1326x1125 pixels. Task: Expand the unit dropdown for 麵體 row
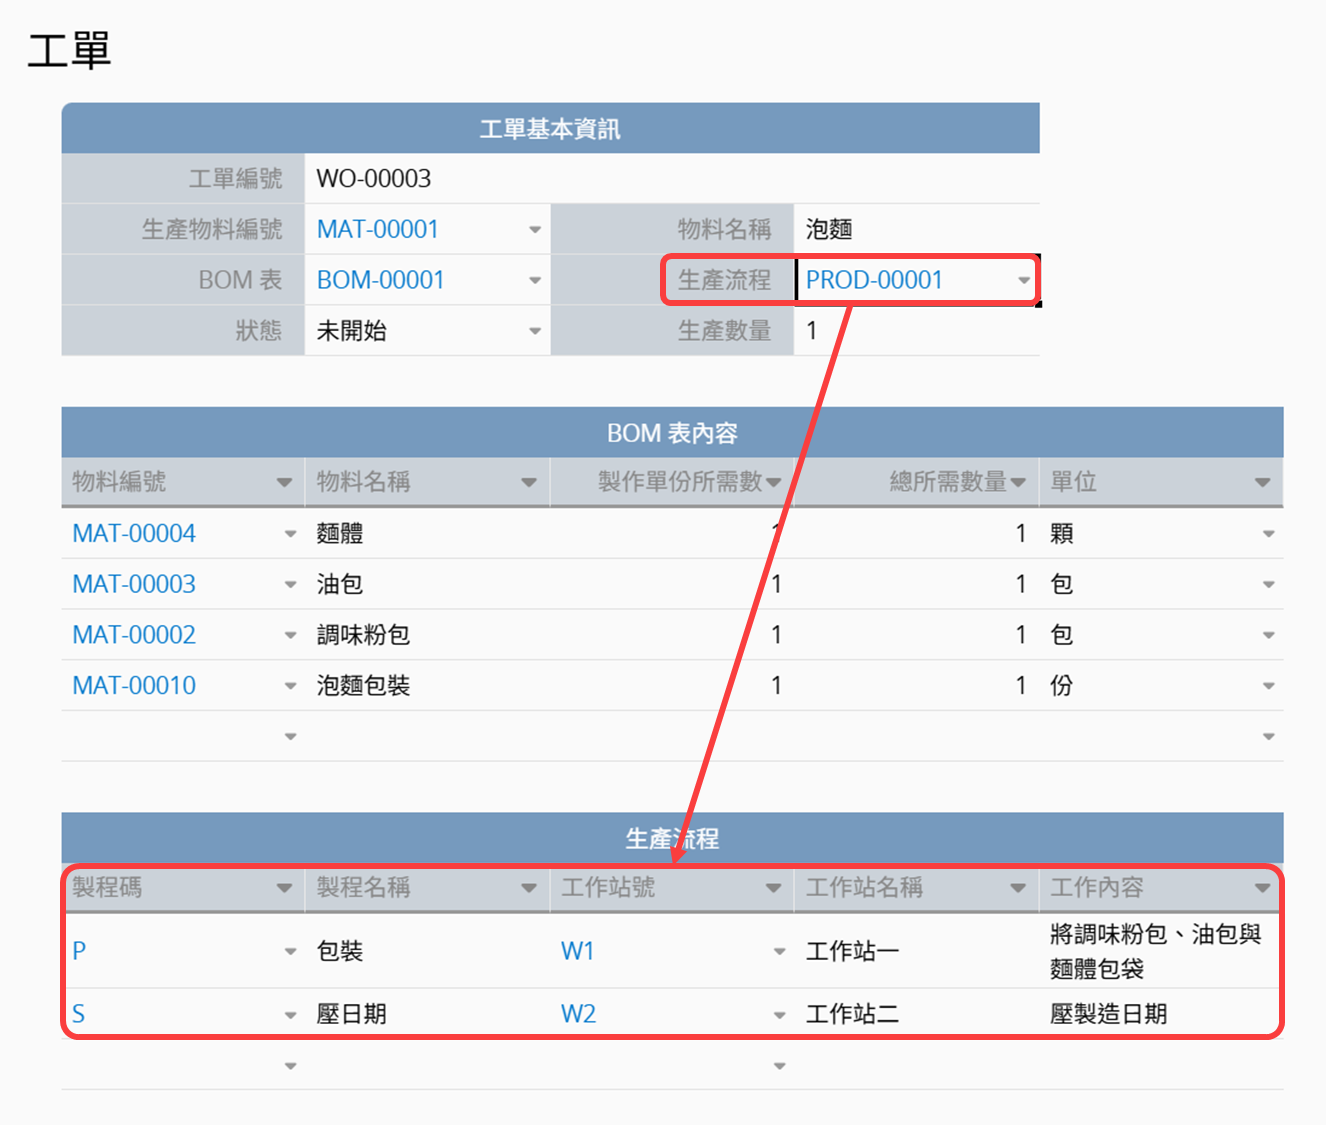1268,534
